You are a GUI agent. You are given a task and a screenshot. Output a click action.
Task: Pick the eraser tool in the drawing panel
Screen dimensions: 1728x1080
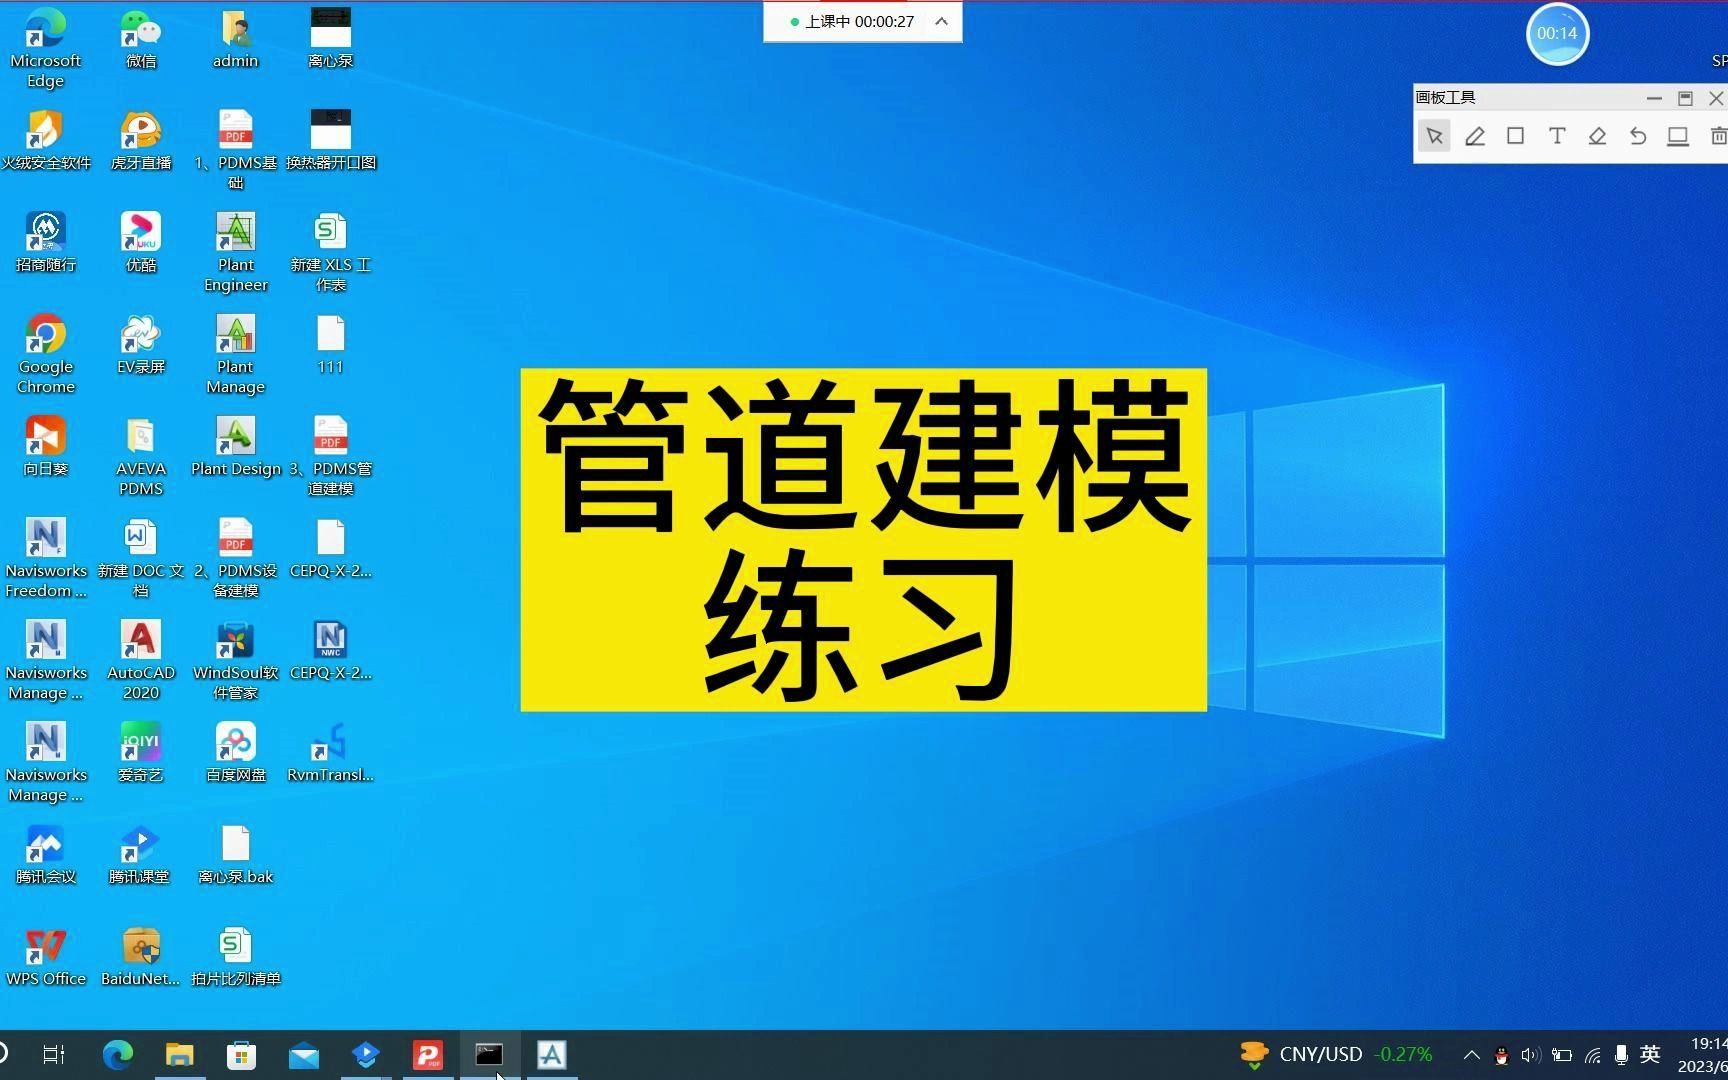pyautogui.click(x=1596, y=135)
